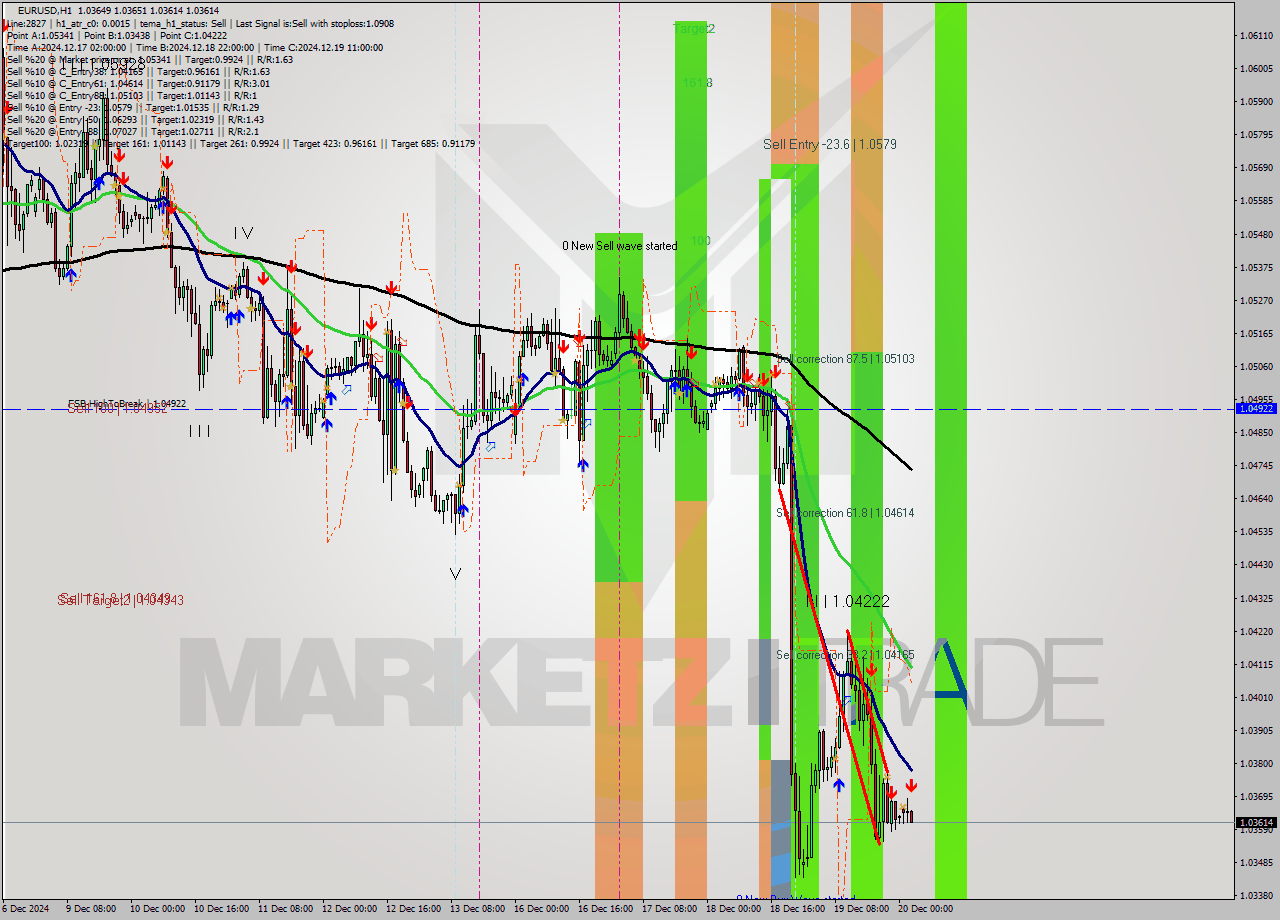Click the '6 Dec 2024' date on time axis
Screen dimensions: 1280x920
(x=24, y=909)
